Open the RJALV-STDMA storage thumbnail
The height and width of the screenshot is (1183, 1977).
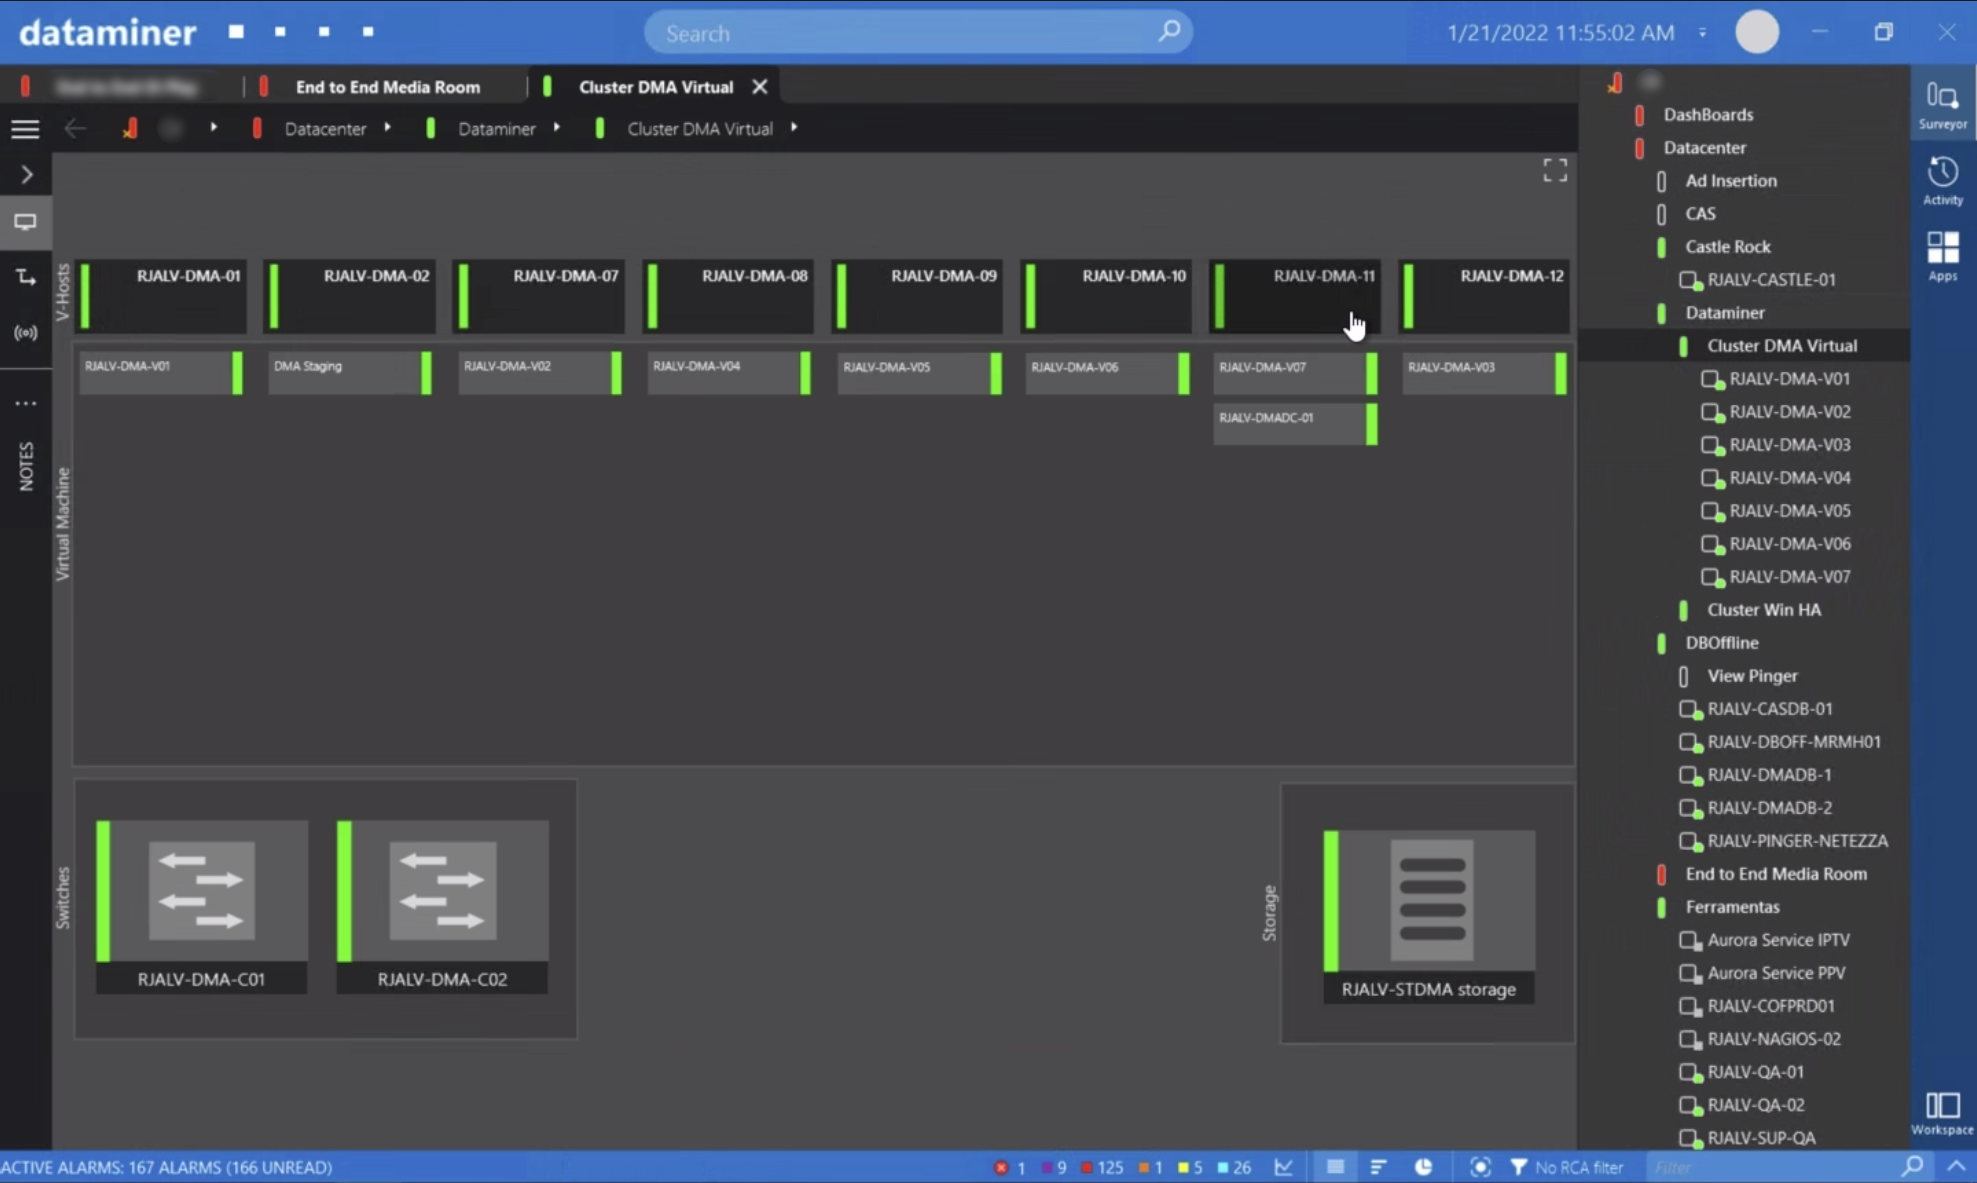pyautogui.click(x=1428, y=915)
